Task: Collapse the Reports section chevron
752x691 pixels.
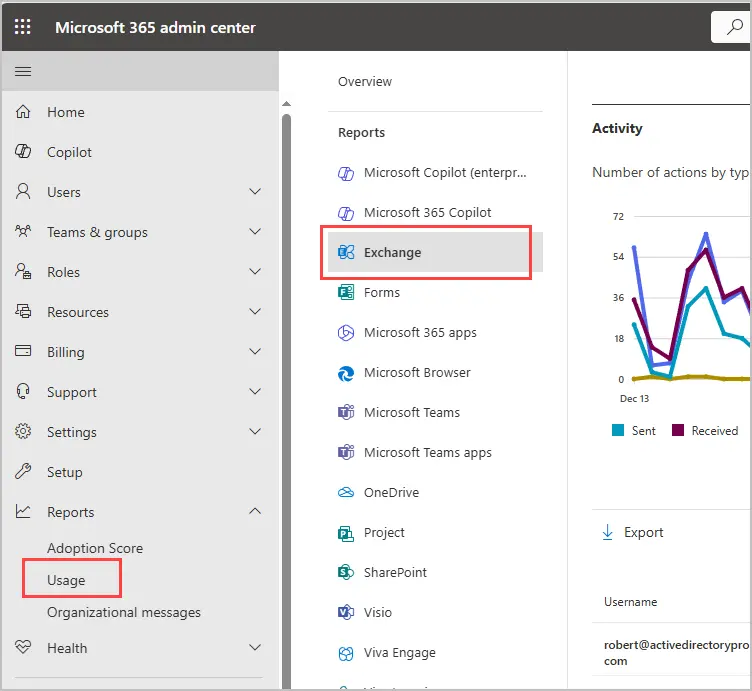Action: [255, 511]
